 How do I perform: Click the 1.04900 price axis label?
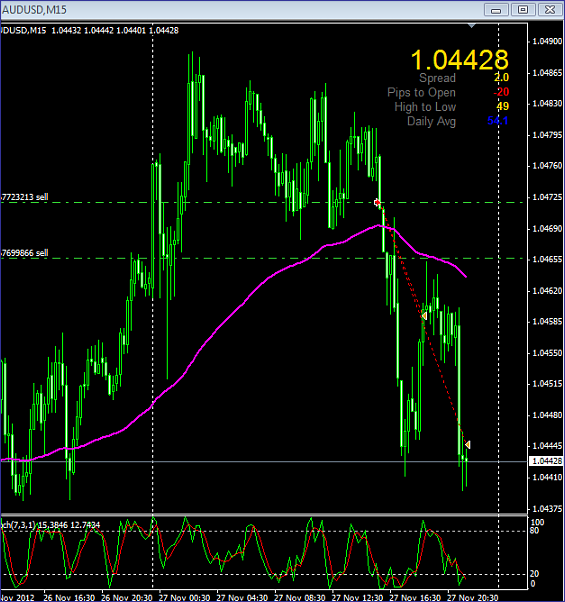point(547,41)
